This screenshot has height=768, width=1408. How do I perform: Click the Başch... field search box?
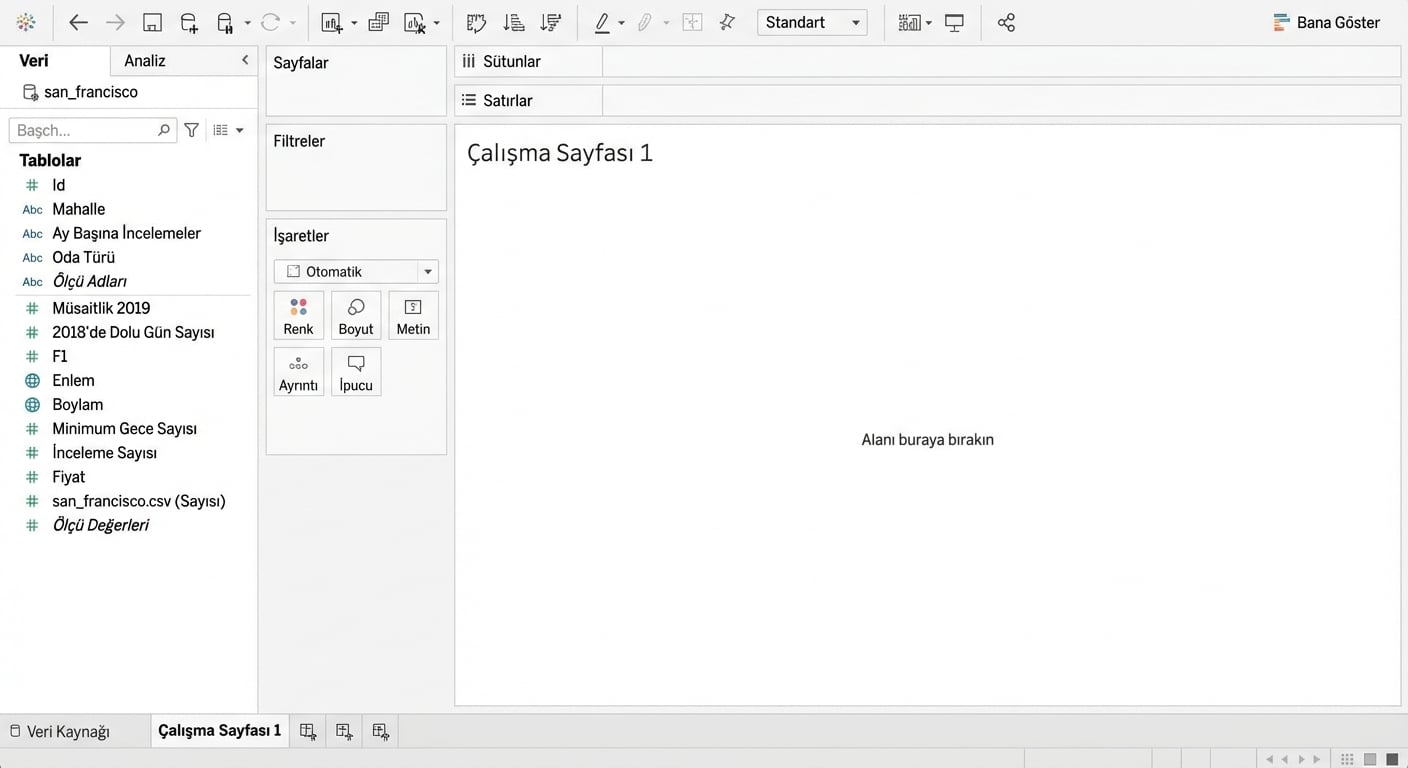point(84,130)
